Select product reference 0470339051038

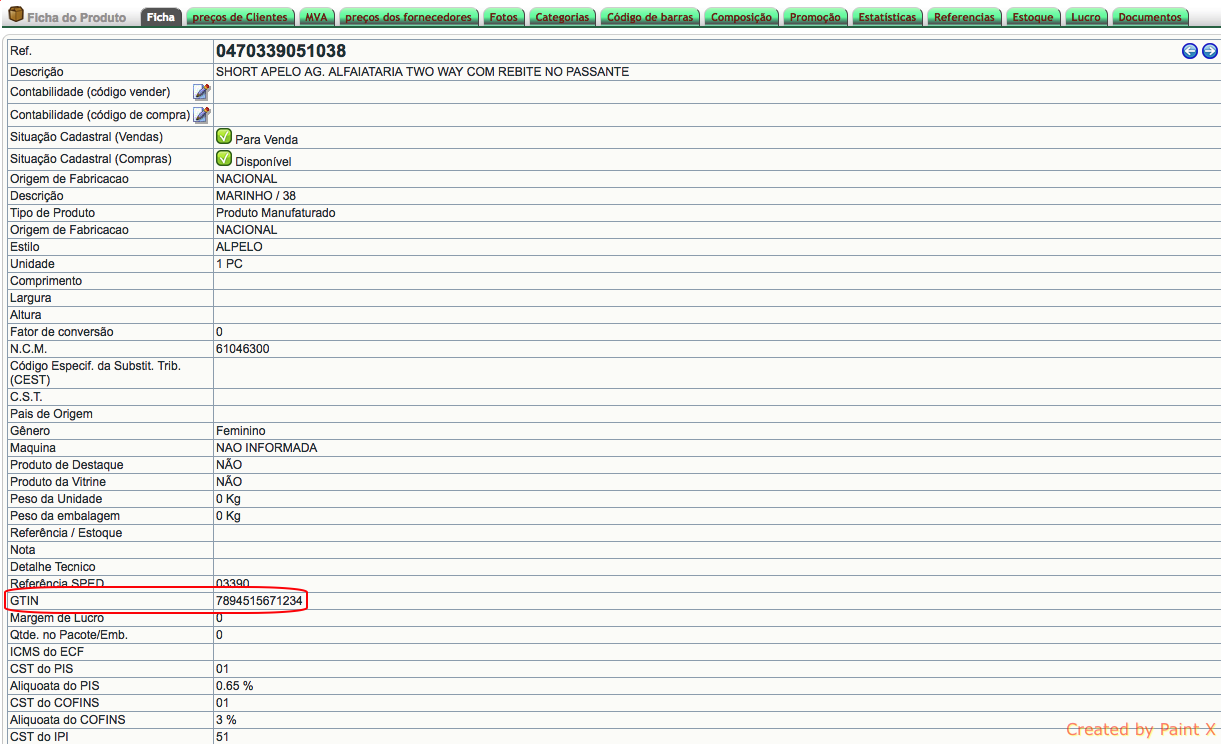click(282, 51)
